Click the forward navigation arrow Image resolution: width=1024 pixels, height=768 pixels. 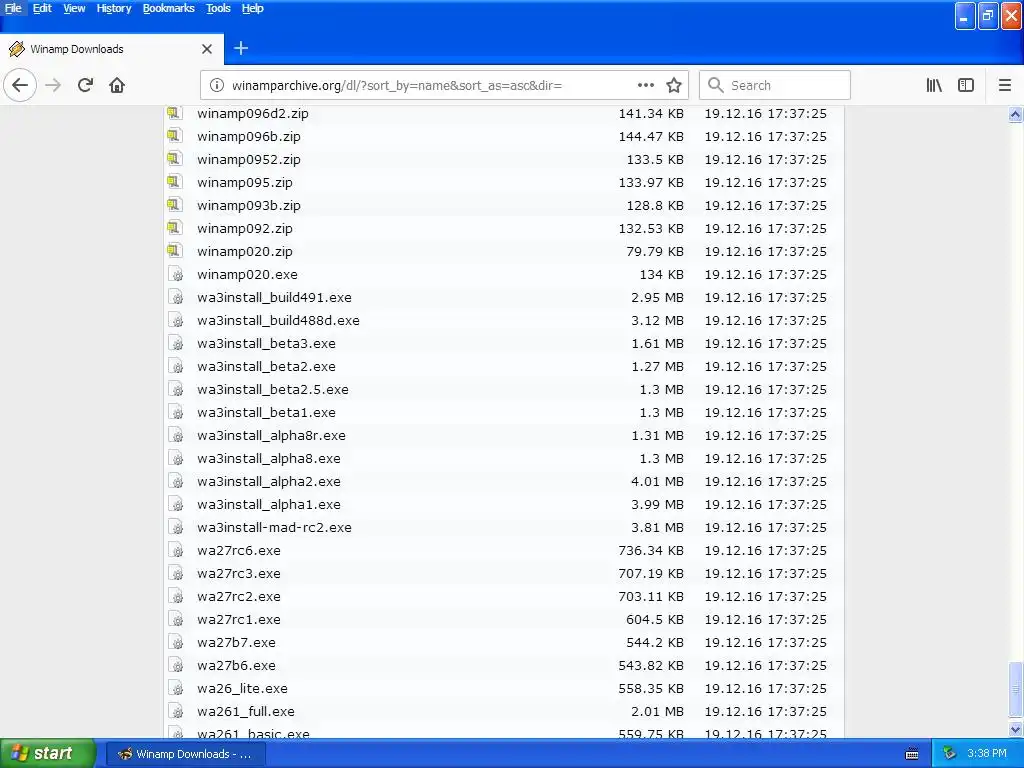click(x=53, y=85)
